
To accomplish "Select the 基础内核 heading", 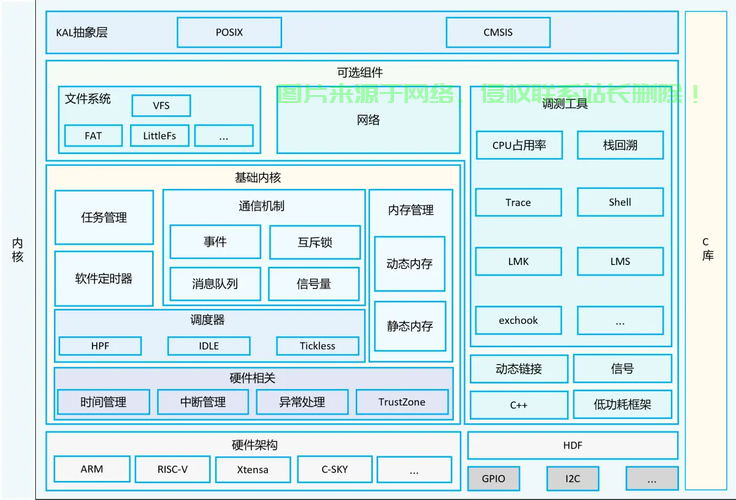I will pyautogui.click(x=258, y=177).
